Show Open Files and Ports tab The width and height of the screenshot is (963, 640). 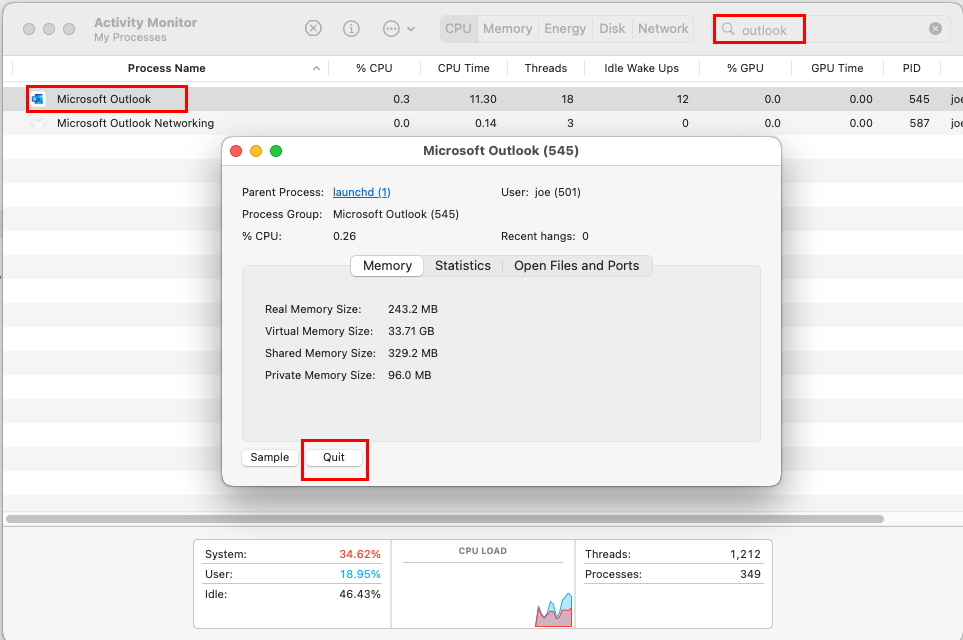click(x=576, y=266)
